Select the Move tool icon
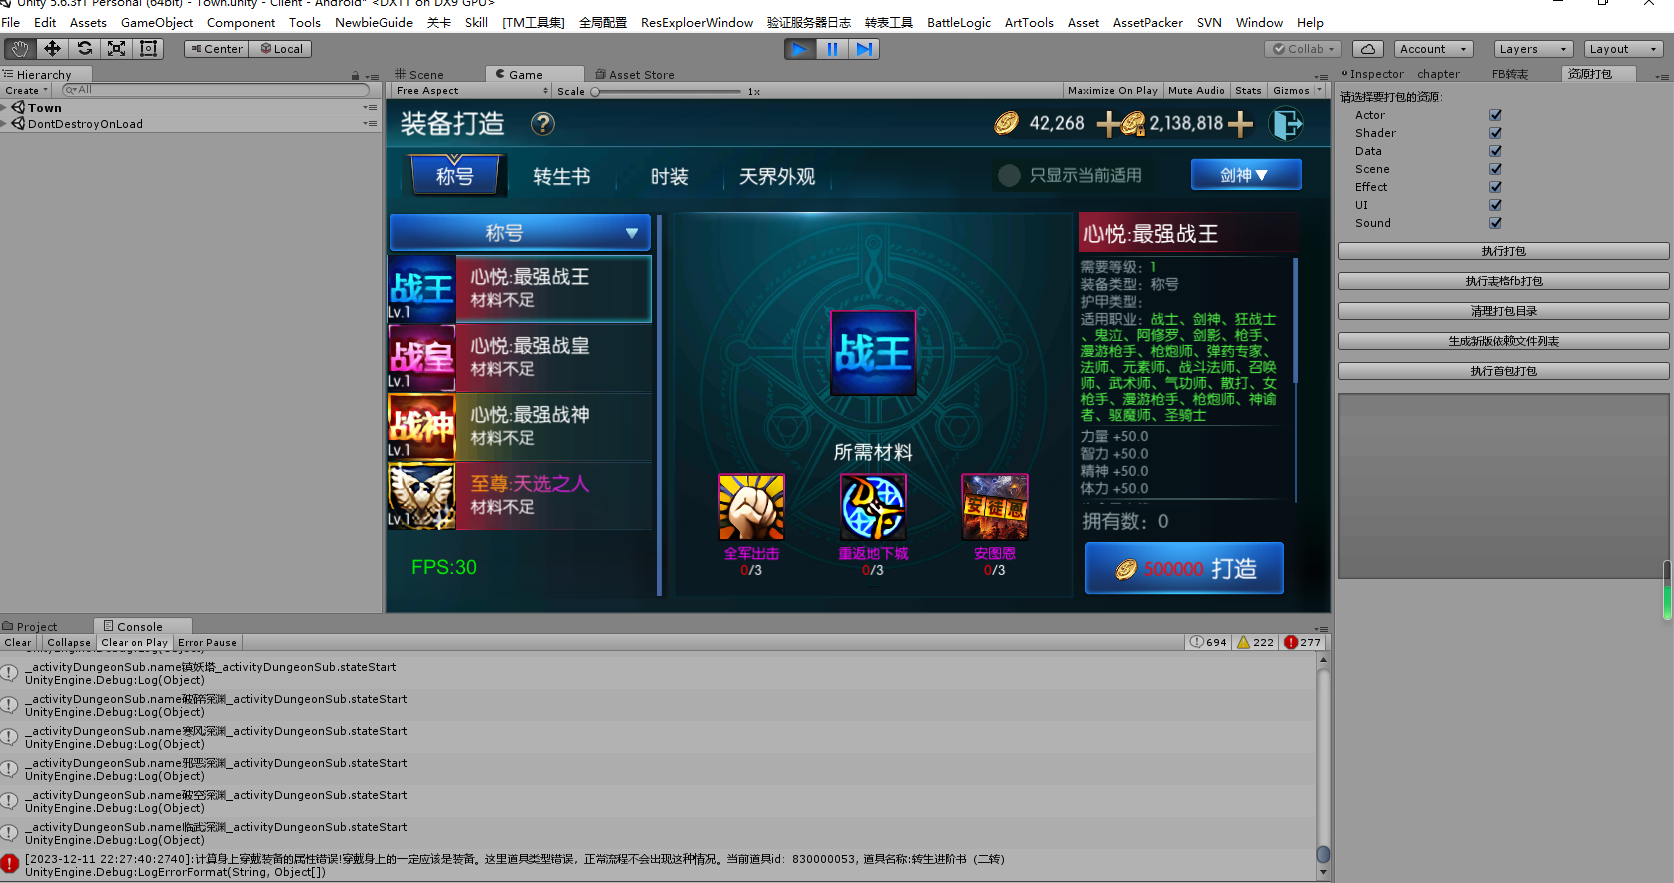Screen dimensions: 1674x883 pos(52,49)
